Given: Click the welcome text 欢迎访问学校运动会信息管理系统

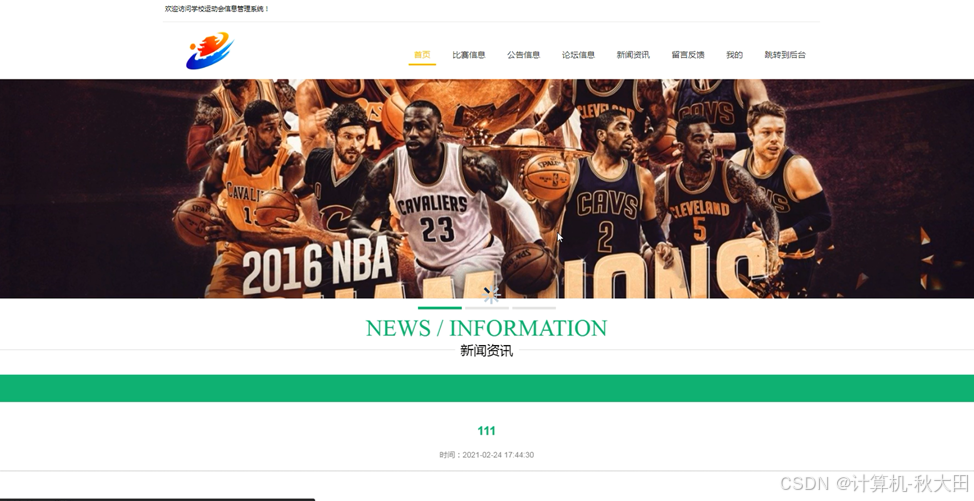Looking at the screenshot, I should [x=217, y=9].
